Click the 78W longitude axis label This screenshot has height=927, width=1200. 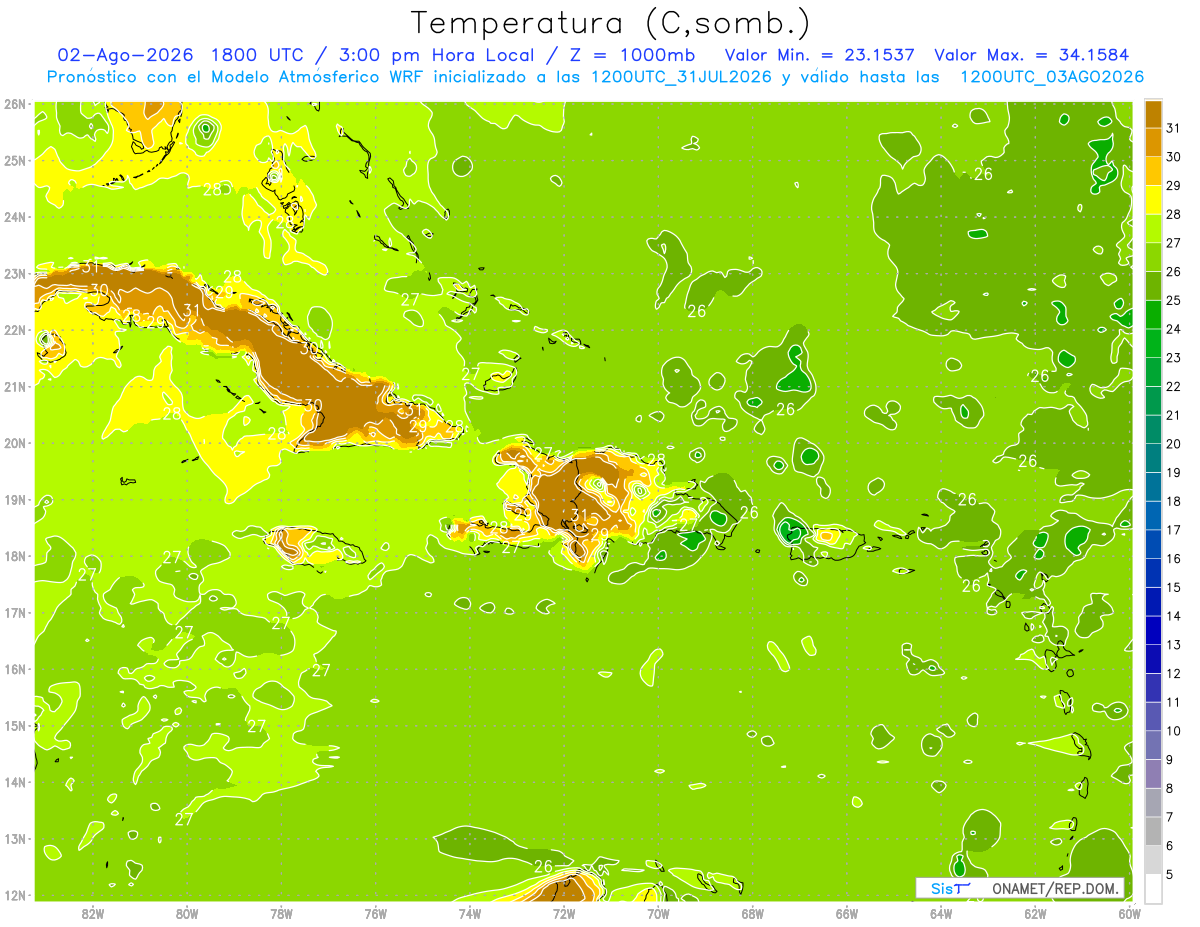[x=281, y=914]
